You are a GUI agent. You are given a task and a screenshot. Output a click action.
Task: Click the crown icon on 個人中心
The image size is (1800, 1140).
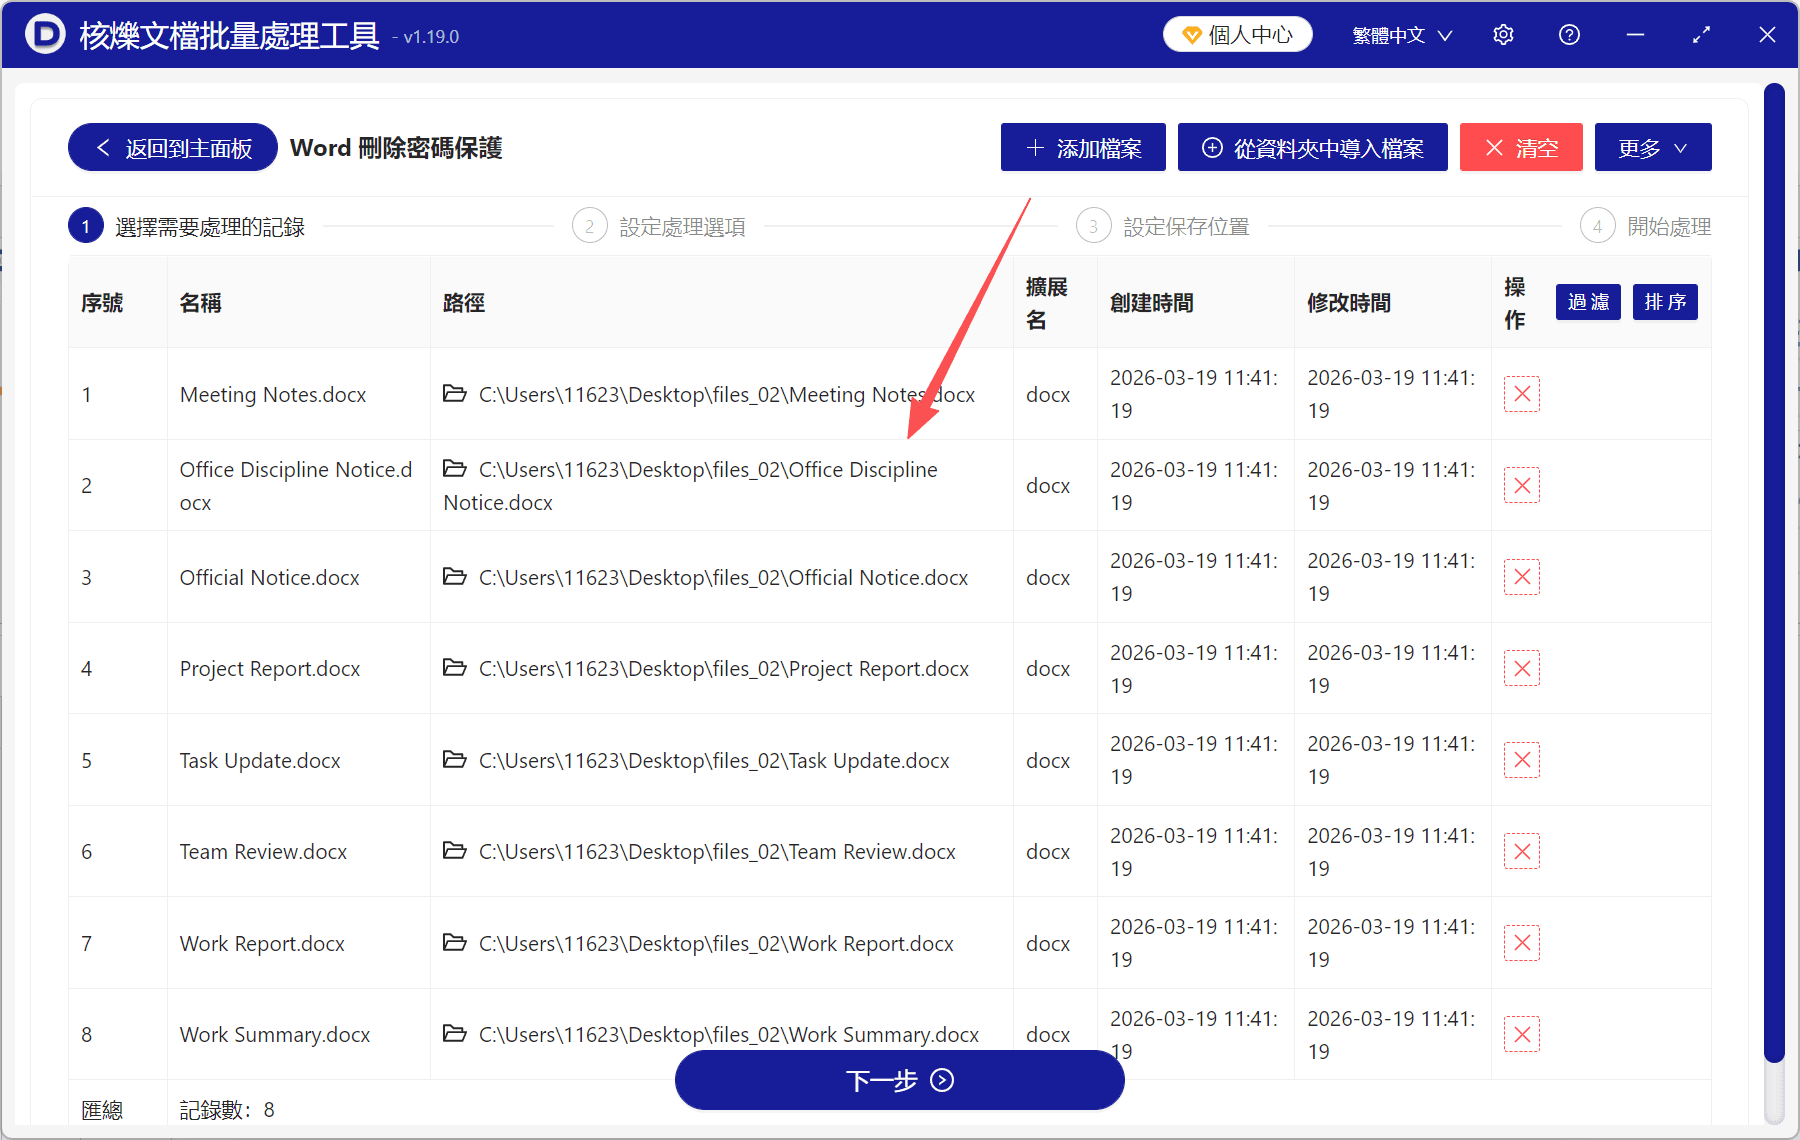(1190, 33)
